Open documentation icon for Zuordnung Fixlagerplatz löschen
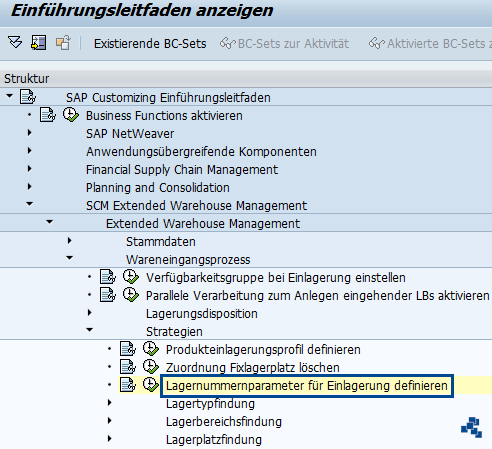The image size is (492, 449). point(128,367)
